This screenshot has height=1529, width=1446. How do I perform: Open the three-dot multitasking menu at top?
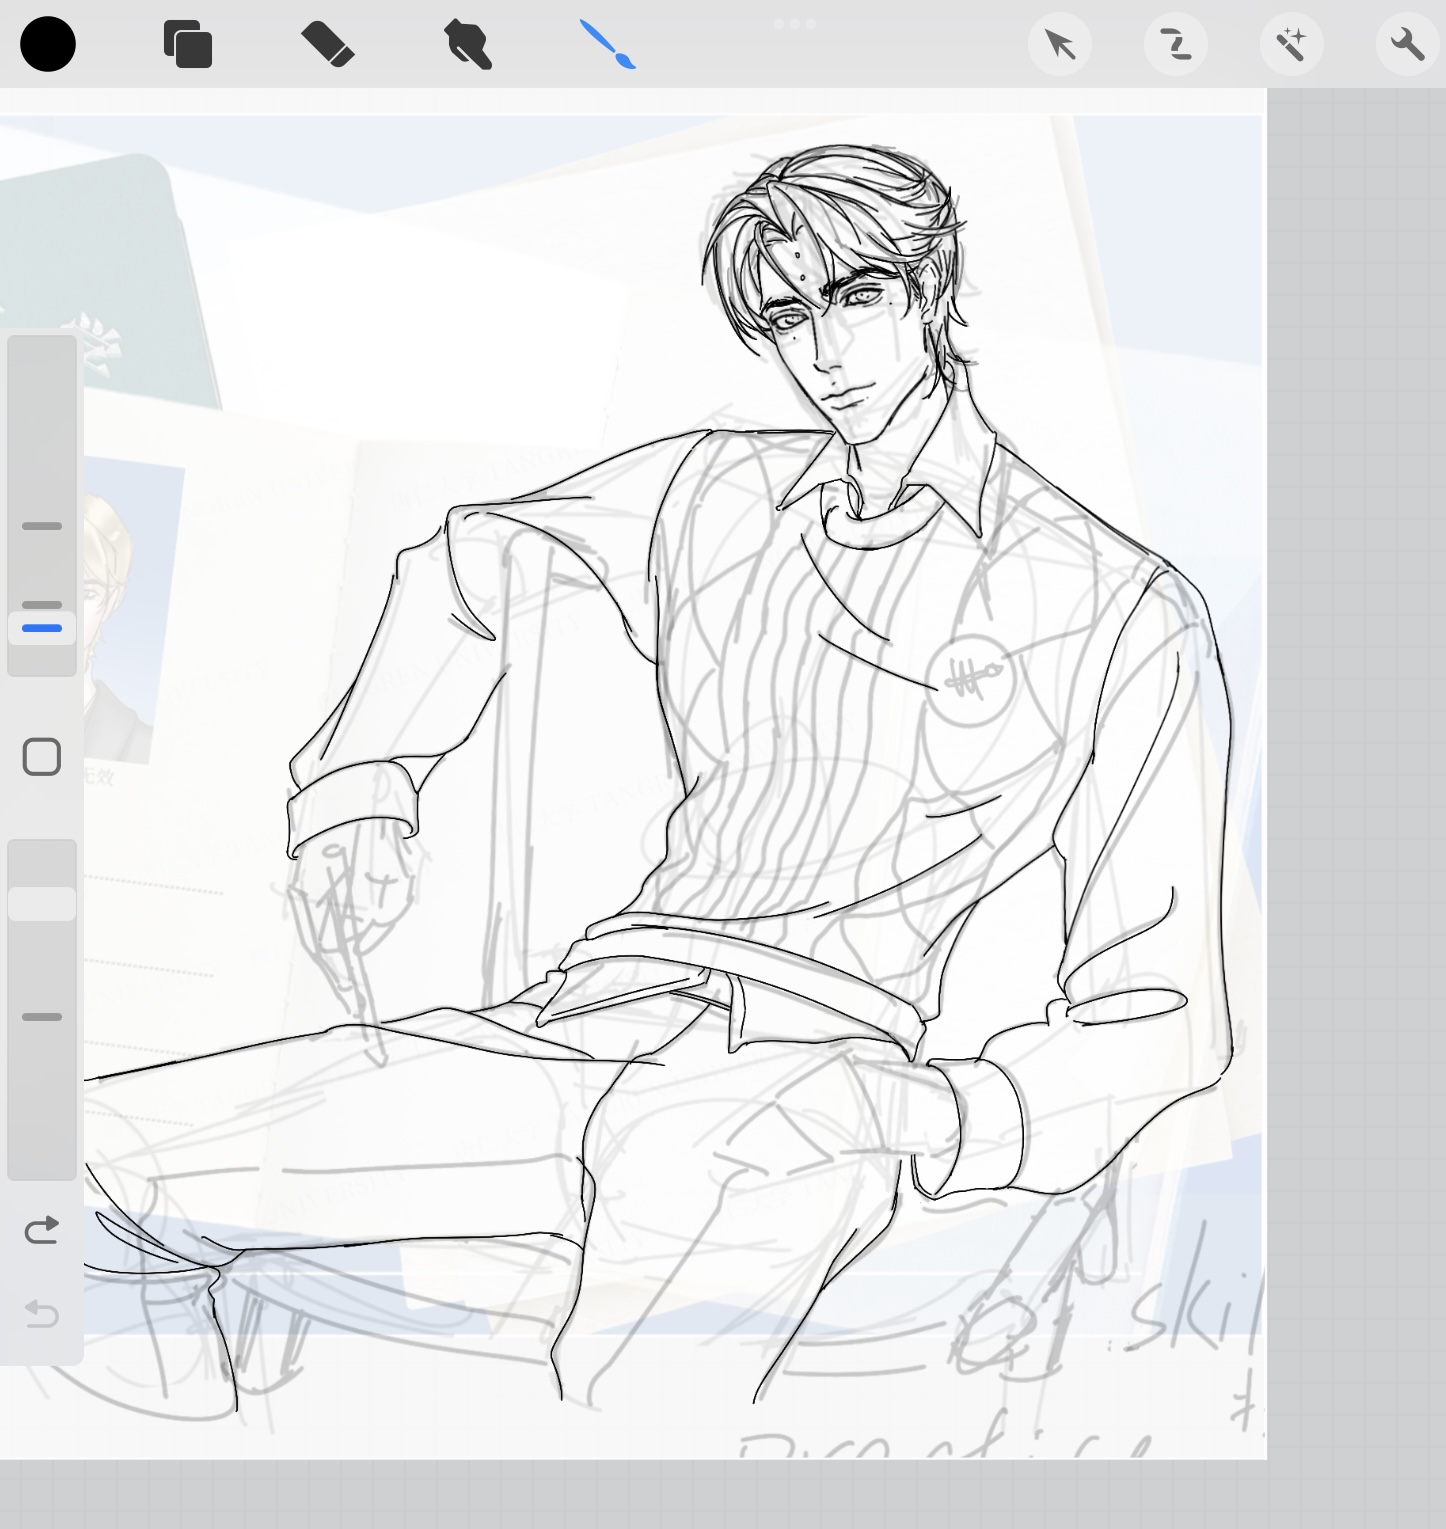[x=795, y=24]
